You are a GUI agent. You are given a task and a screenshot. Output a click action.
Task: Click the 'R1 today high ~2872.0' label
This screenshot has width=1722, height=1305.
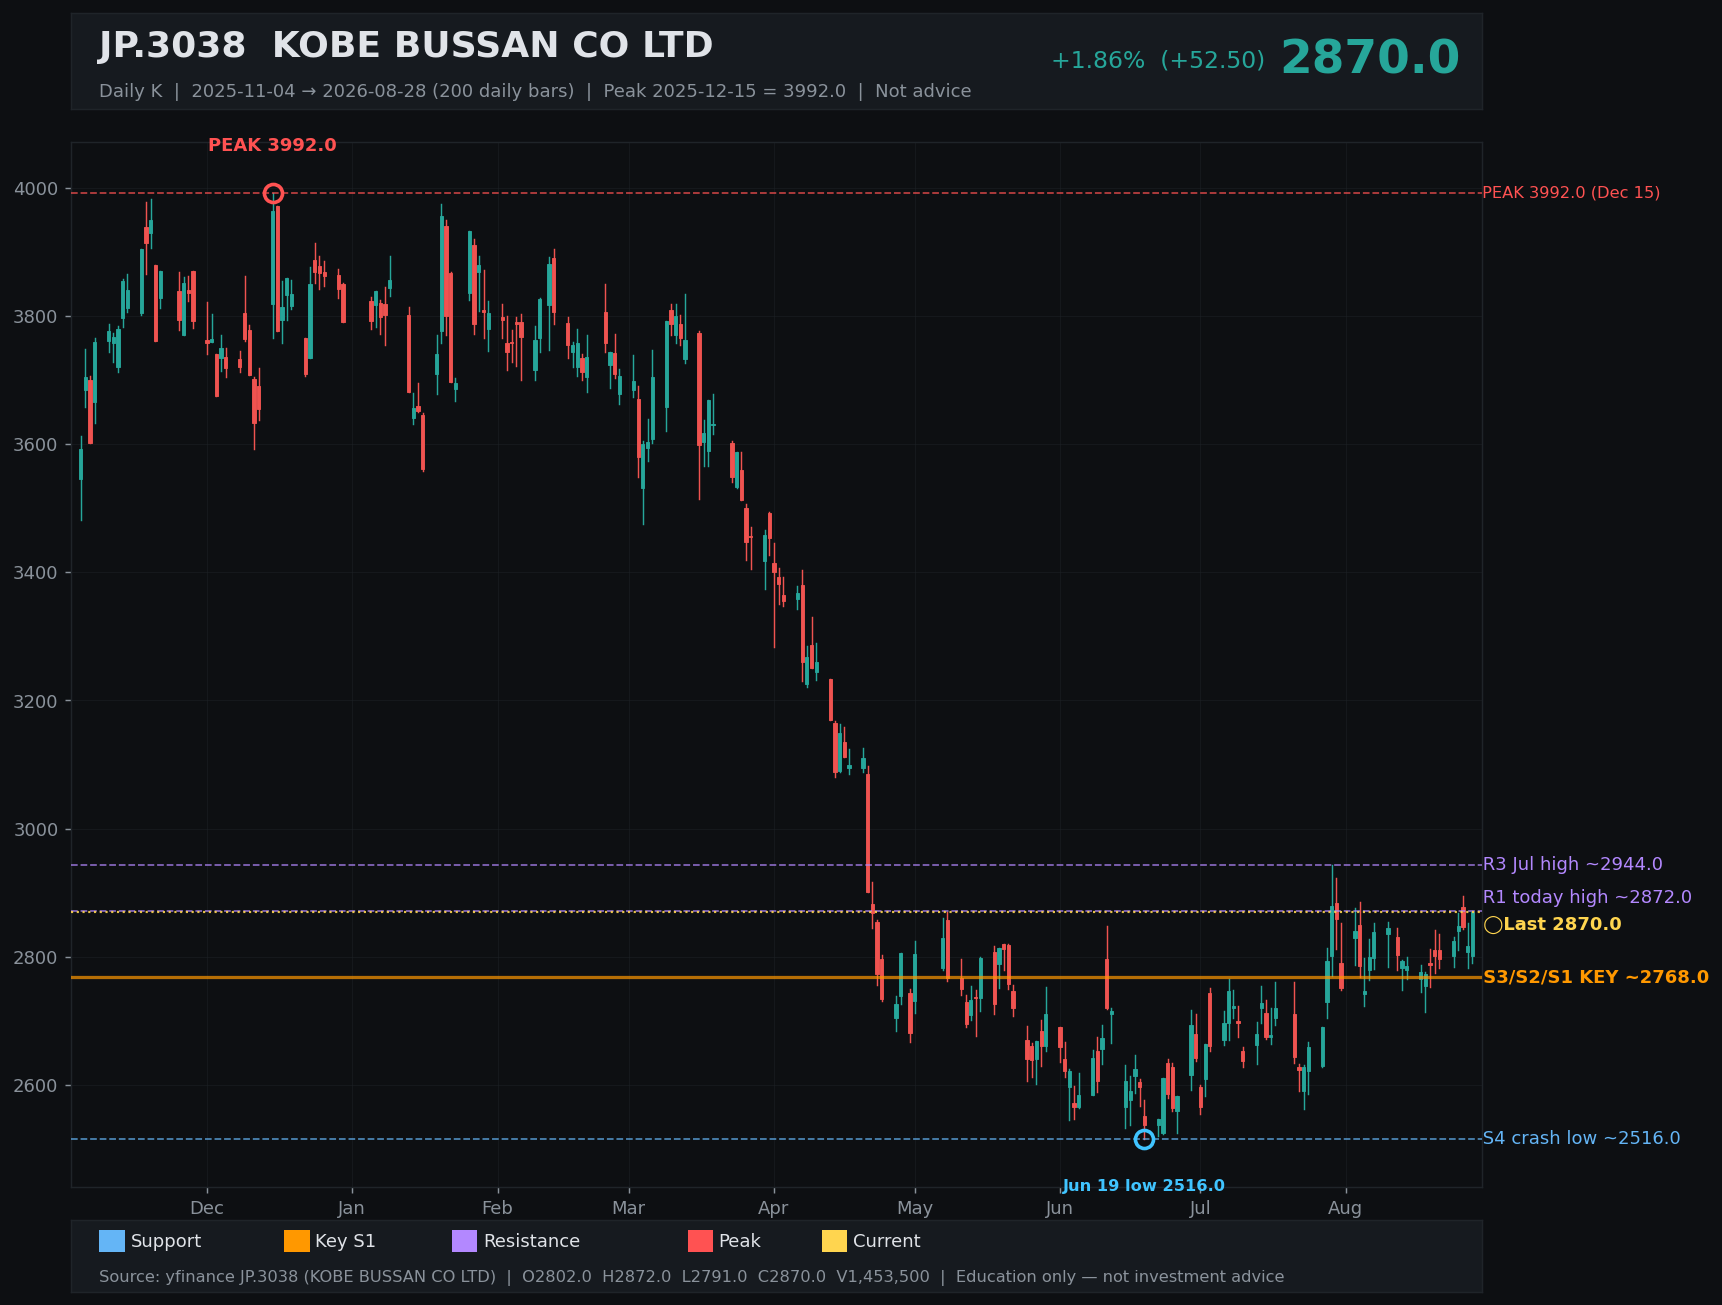point(1587,897)
